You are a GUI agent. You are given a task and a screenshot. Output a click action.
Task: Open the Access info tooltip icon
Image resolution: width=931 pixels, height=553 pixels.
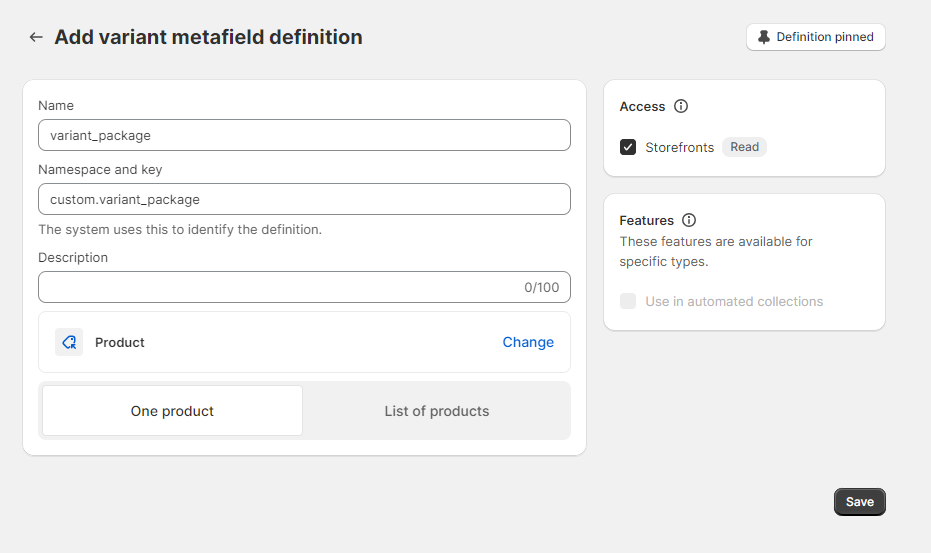point(681,106)
